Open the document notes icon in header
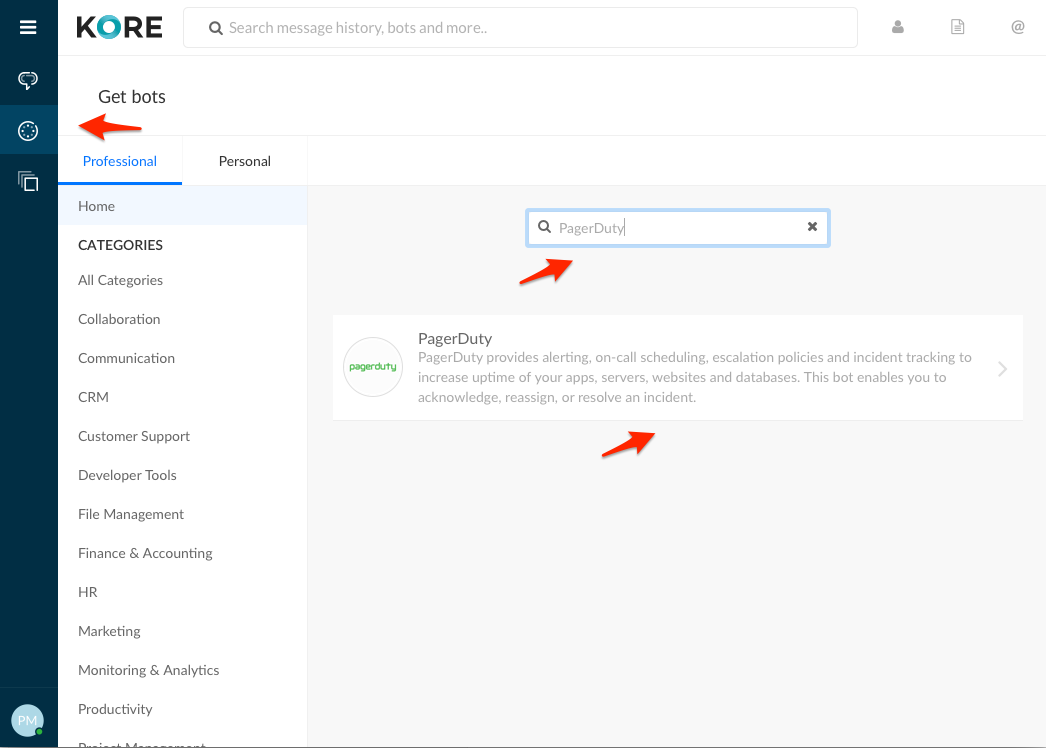The image size is (1046, 748). (957, 27)
